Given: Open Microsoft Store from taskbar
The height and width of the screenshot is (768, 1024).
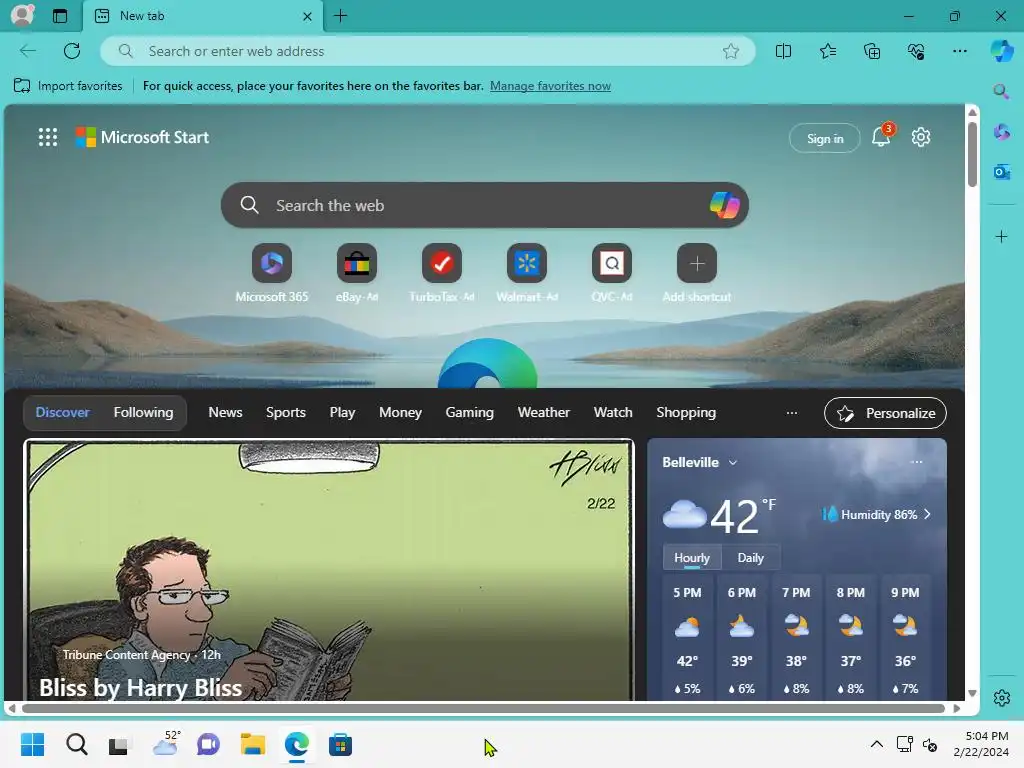Looking at the screenshot, I should click(x=340, y=744).
